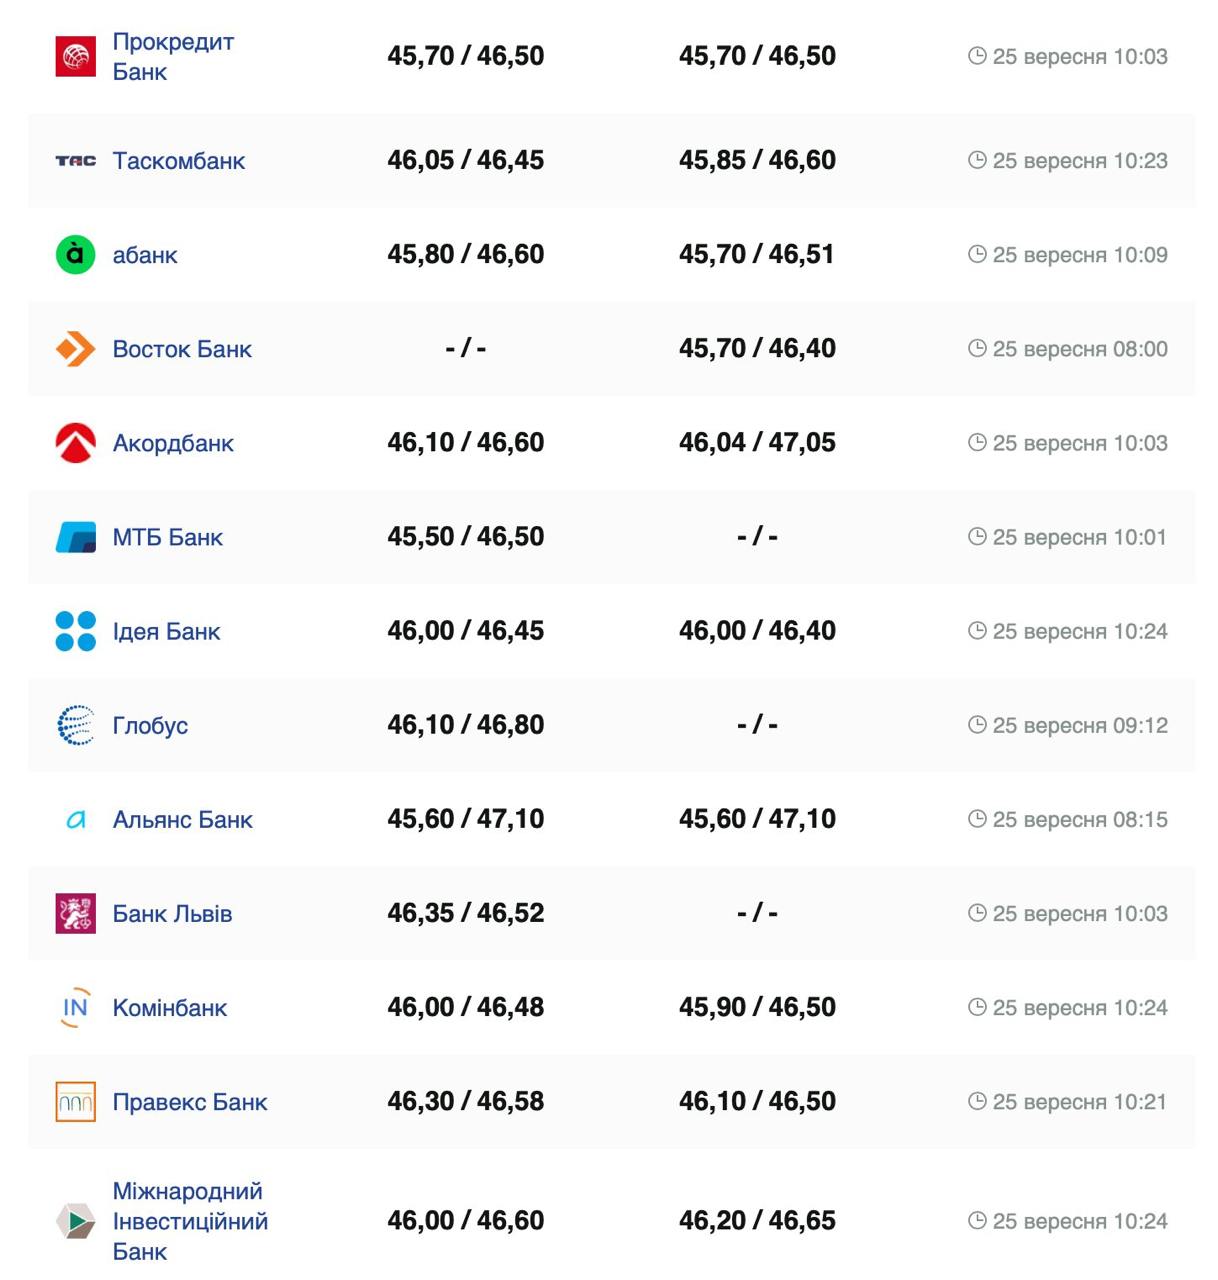The height and width of the screenshot is (1280, 1218).
Task: Click the Комінбанк IN logo icon
Action: (75, 1007)
